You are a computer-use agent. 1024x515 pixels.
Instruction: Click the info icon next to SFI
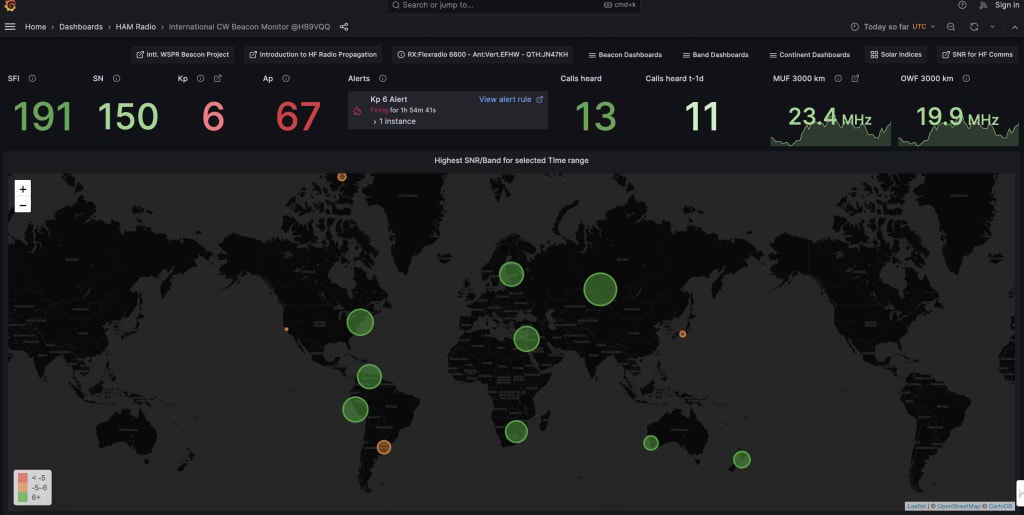tap(32, 78)
